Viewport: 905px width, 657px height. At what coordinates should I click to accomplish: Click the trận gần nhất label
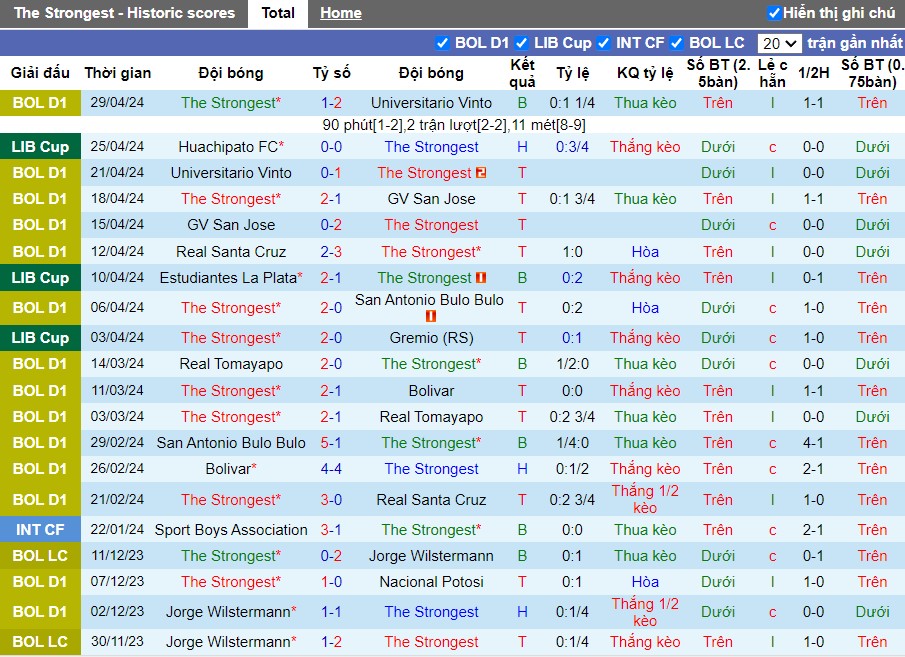click(x=855, y=43)
